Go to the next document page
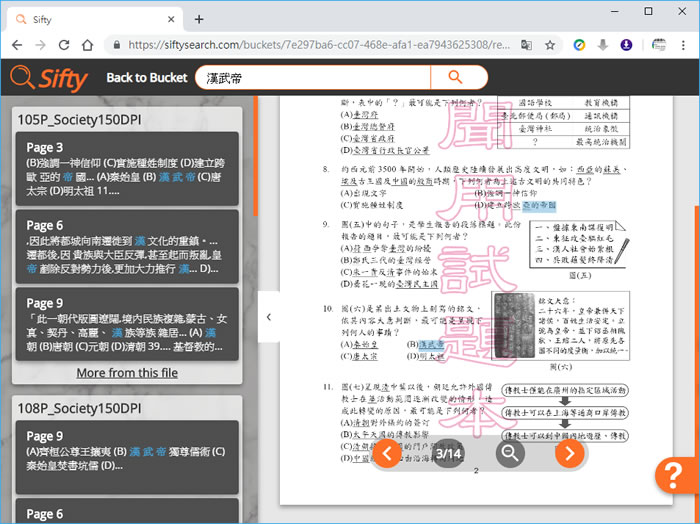Image resolution: width=700 pixels, height=524 pixels. (569, 453)
